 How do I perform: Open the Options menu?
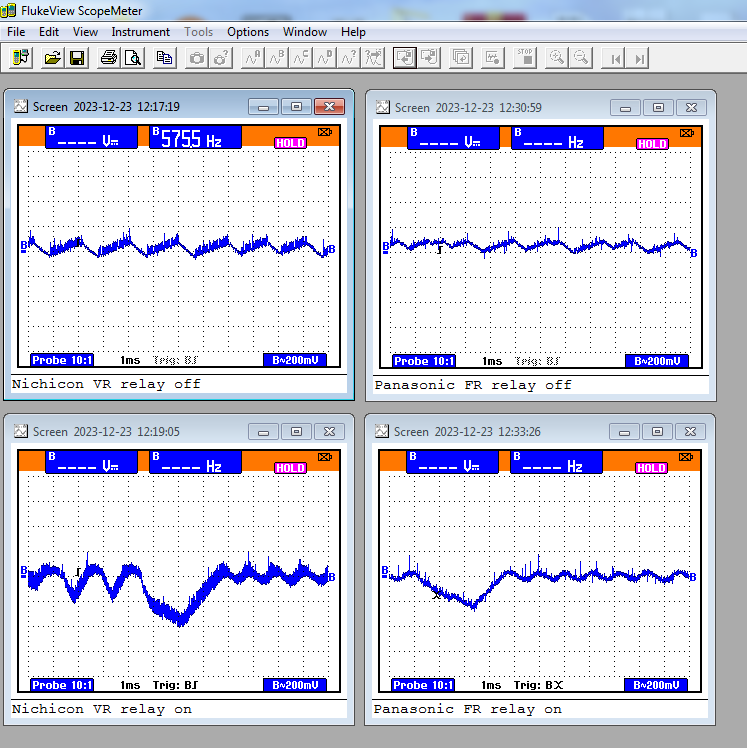[x=248, y=32]
